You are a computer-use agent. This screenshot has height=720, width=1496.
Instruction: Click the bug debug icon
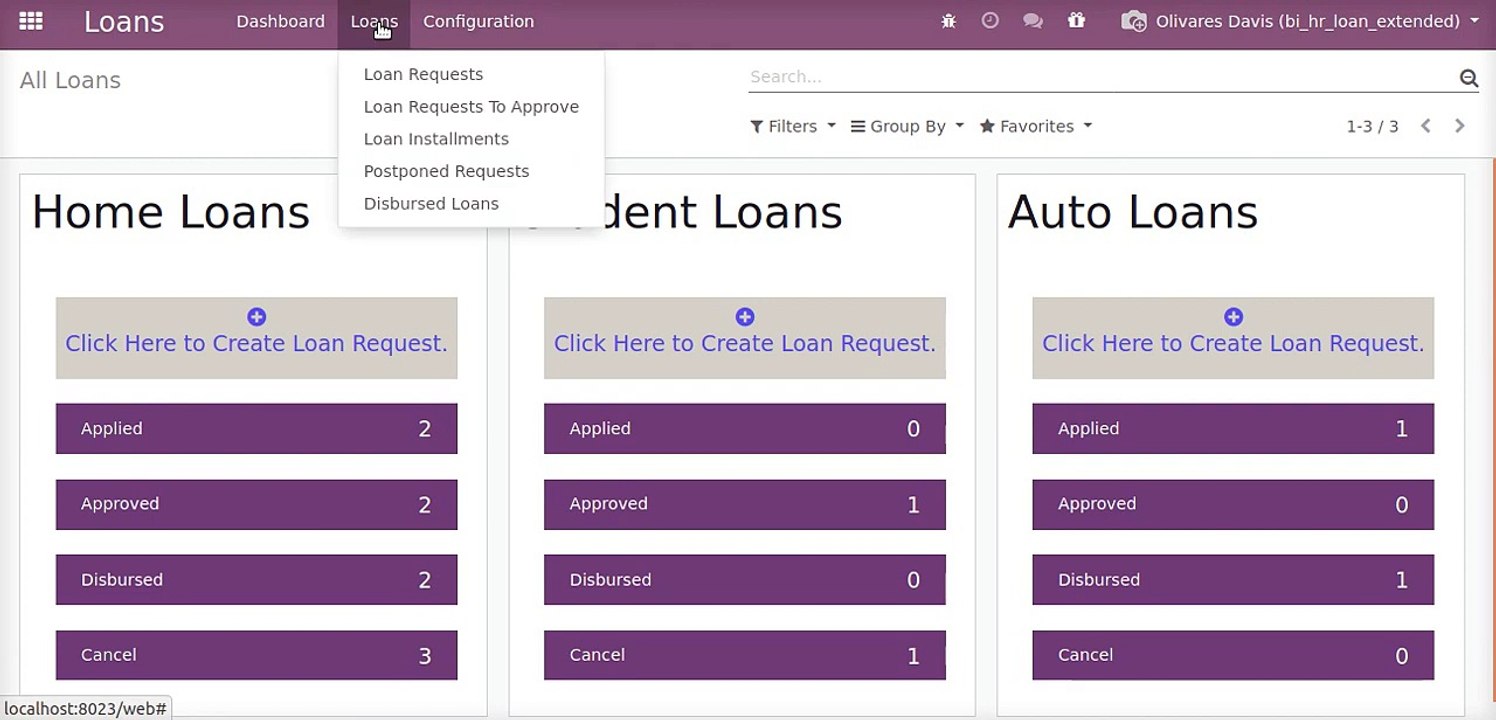pos(948,21)
